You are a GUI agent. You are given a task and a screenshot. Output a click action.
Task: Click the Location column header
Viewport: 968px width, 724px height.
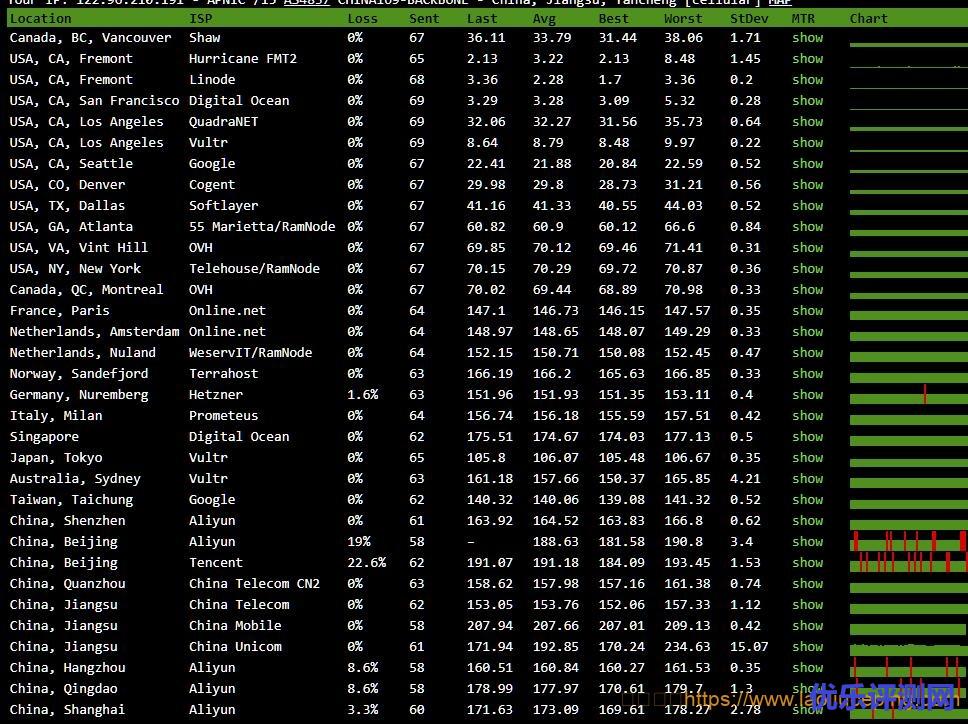point(41,18)
